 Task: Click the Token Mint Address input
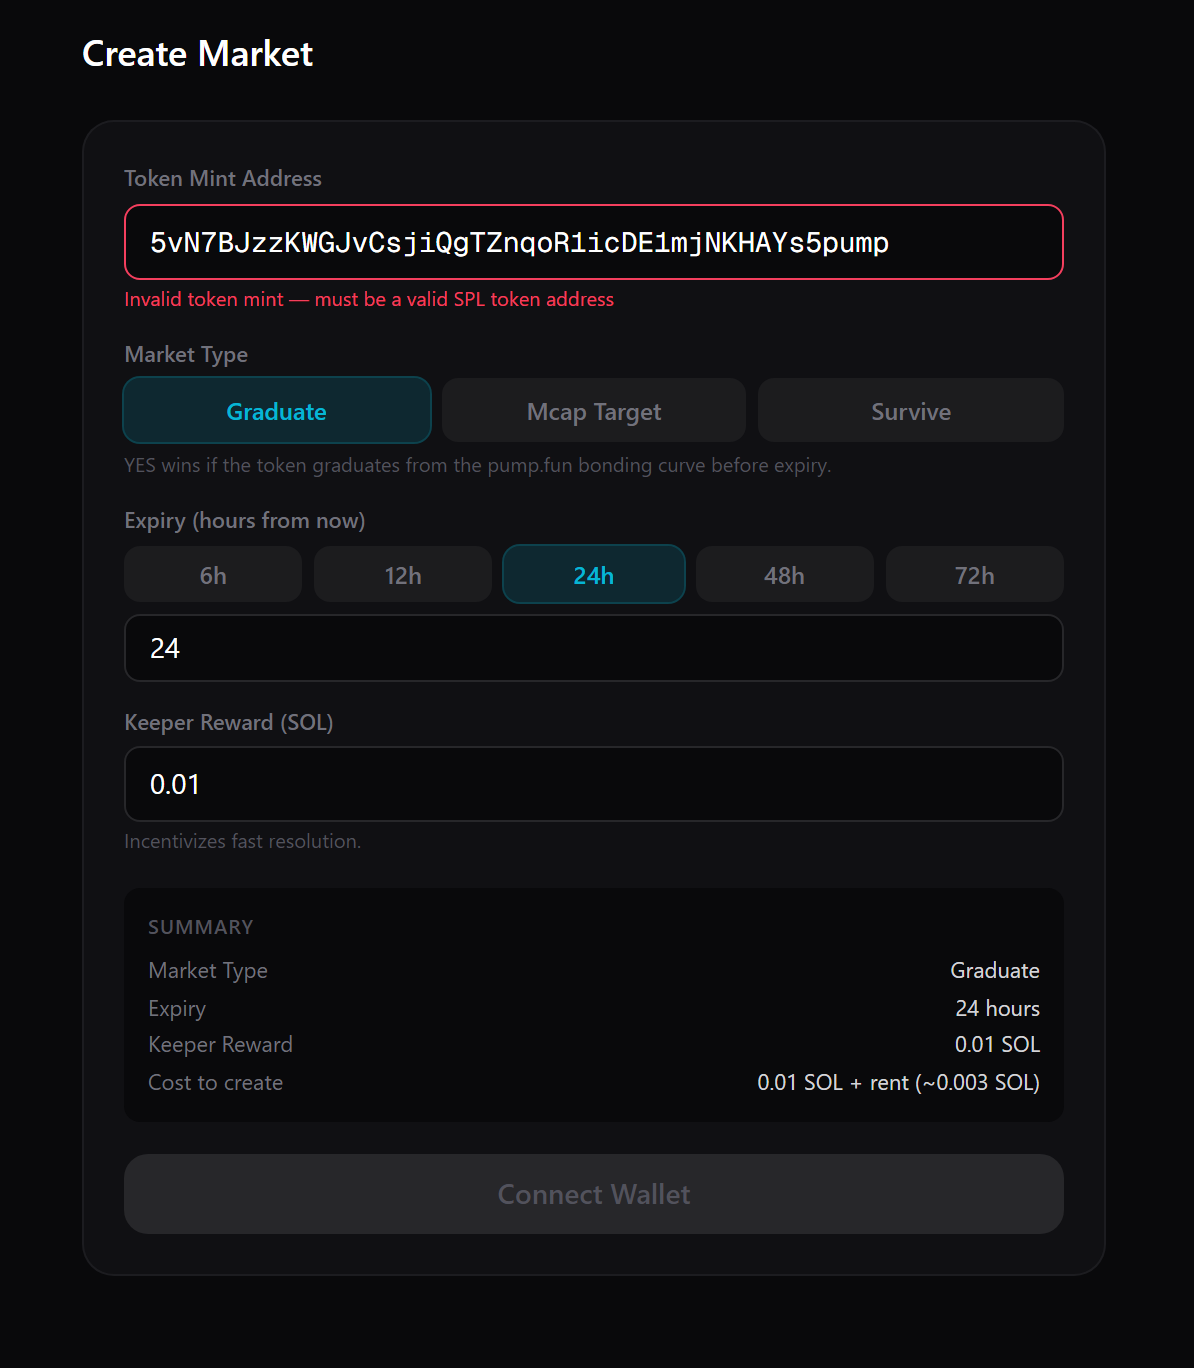pos(593,241)
